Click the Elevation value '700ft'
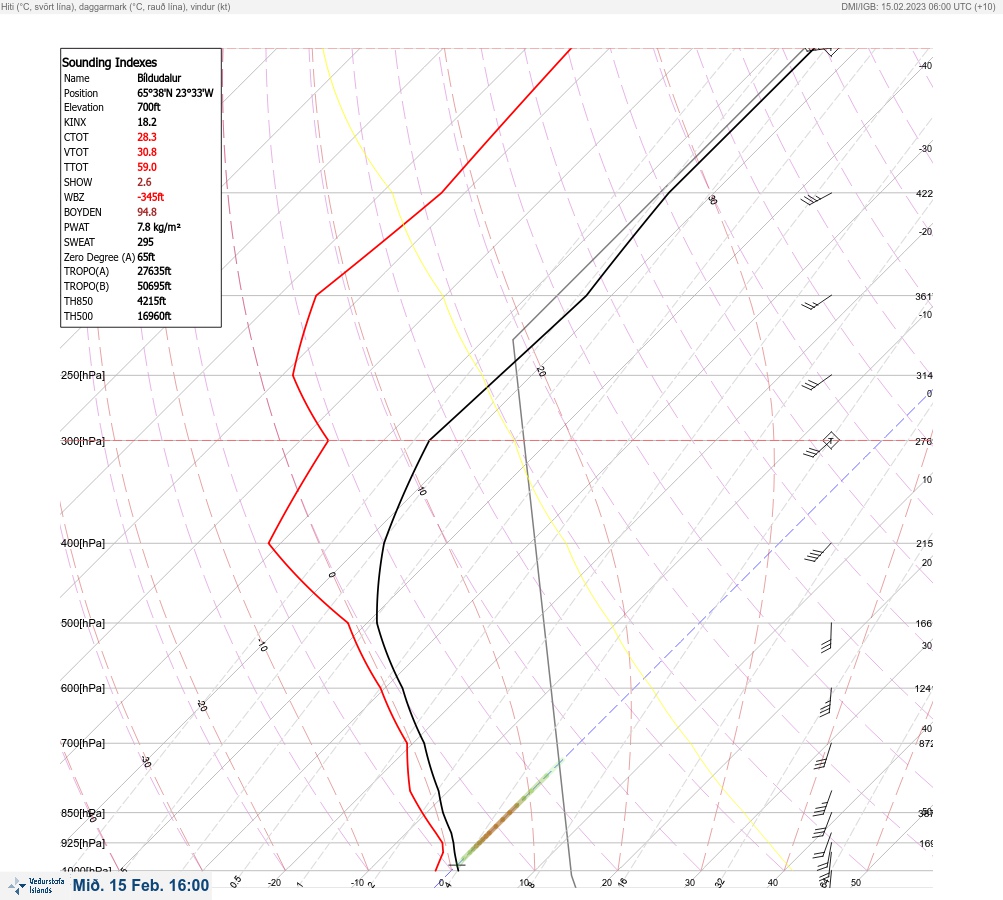Viewport: 1003px width, 900px height. [148, 107]
